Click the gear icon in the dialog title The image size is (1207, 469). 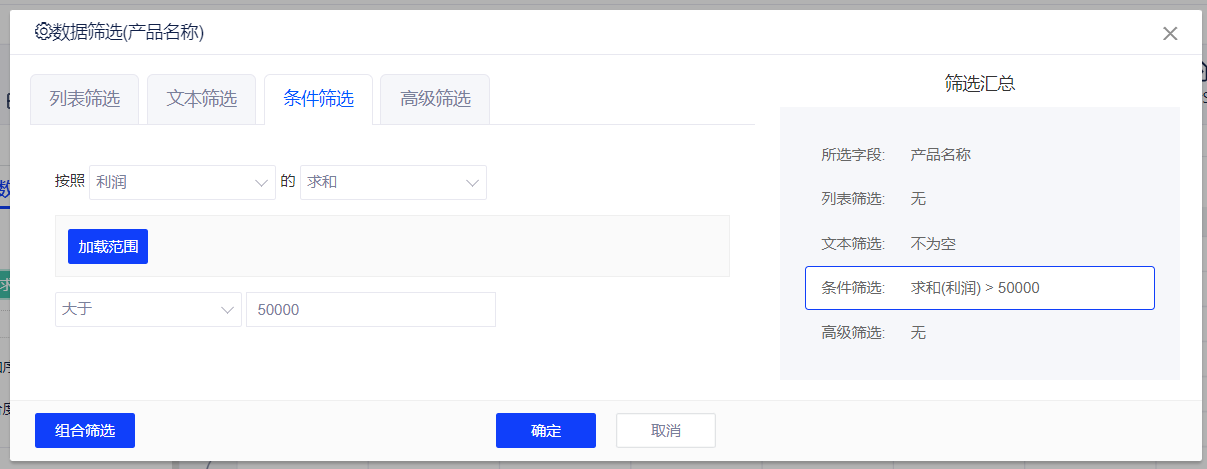click(43, 32)
